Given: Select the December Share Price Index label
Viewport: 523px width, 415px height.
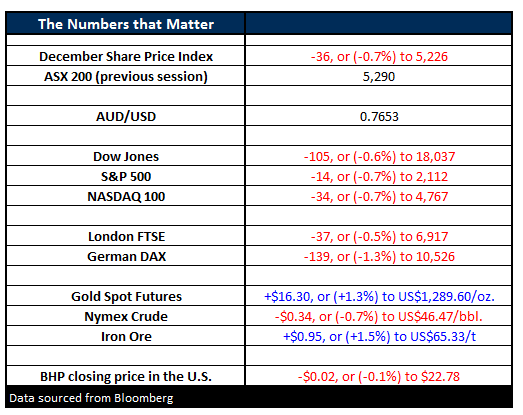Looking at the screenshot, I should tap(126, 56).
